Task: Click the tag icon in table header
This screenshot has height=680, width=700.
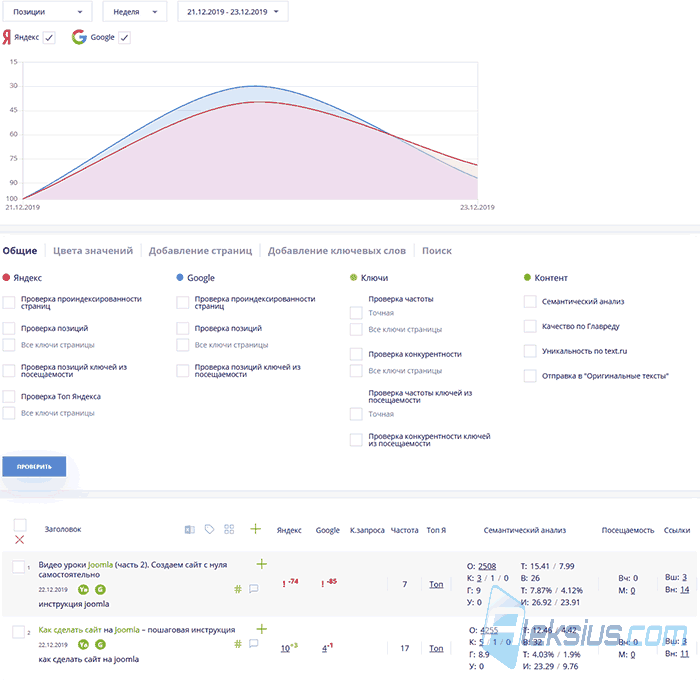Action: (x=209, y=529)
